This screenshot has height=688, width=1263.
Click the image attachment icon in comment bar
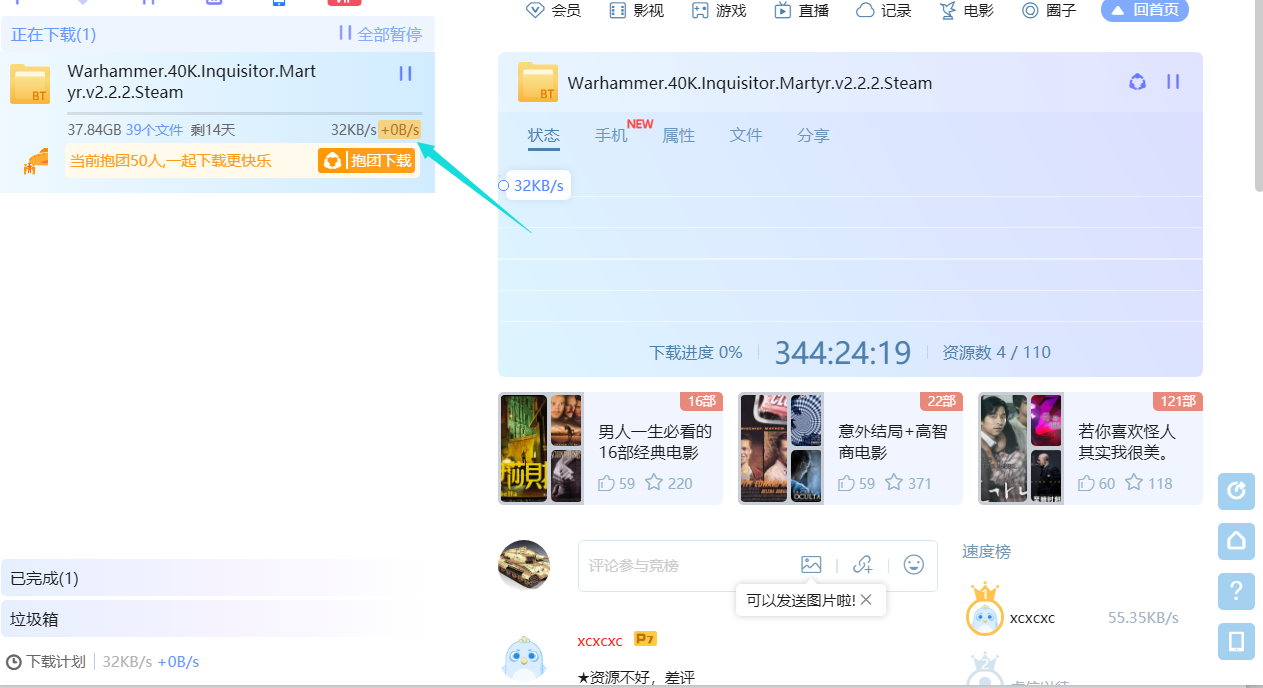click(x=811, y=564)
